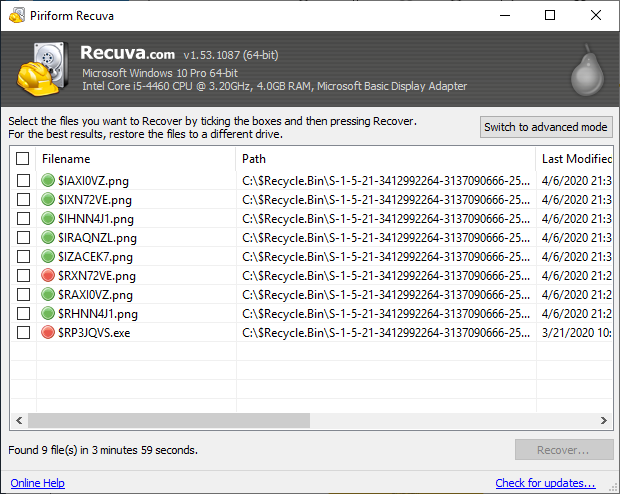Select file name $RAXI0VZ.png
The image size is (620, 494).
pos(95,295)
